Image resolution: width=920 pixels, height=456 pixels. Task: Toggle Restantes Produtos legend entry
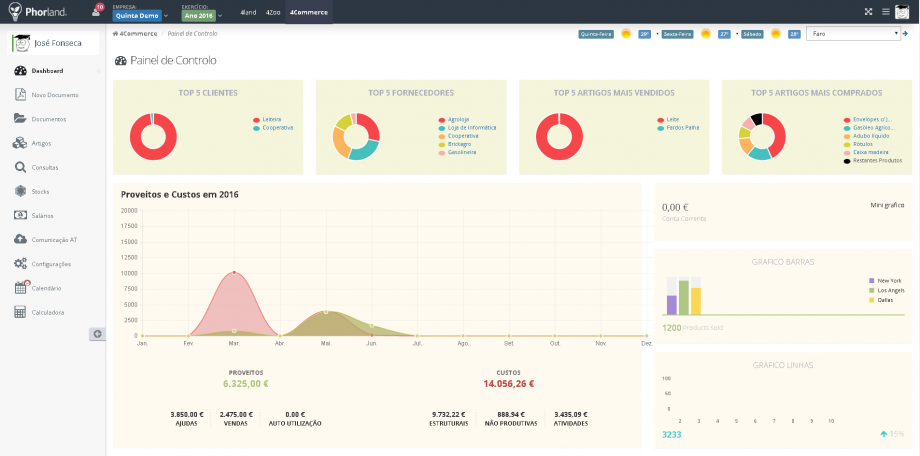(873, 161)
